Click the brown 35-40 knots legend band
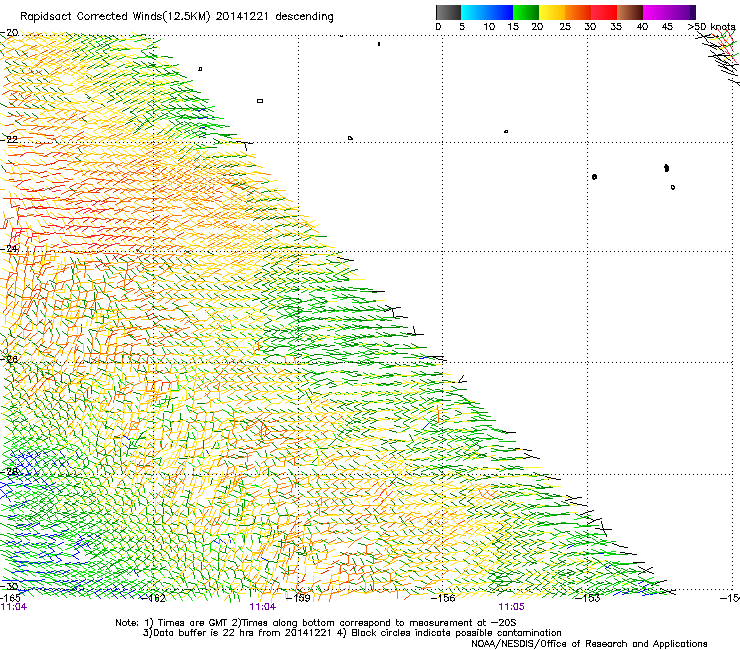 tap(630, 12)
